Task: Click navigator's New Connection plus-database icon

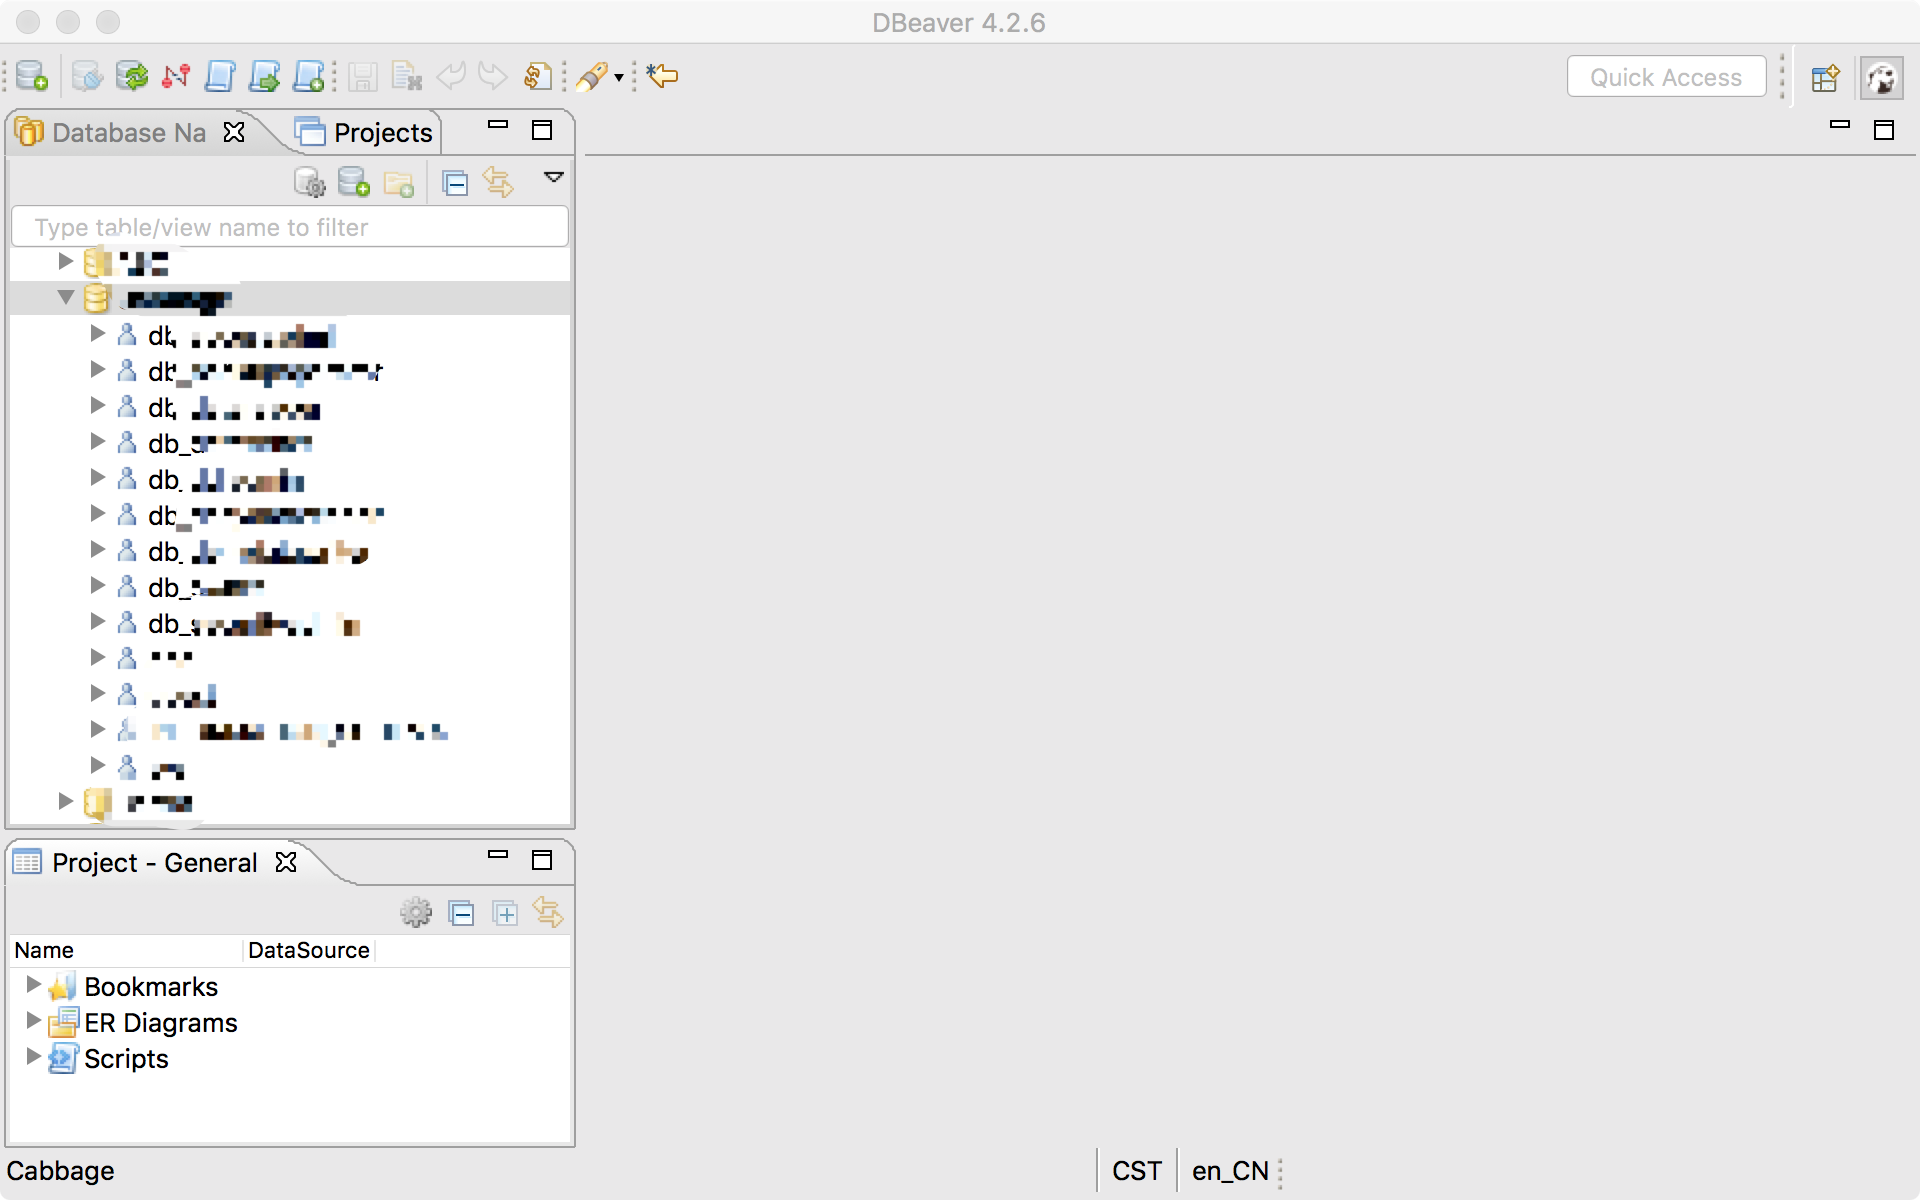Action: [354, 183]
